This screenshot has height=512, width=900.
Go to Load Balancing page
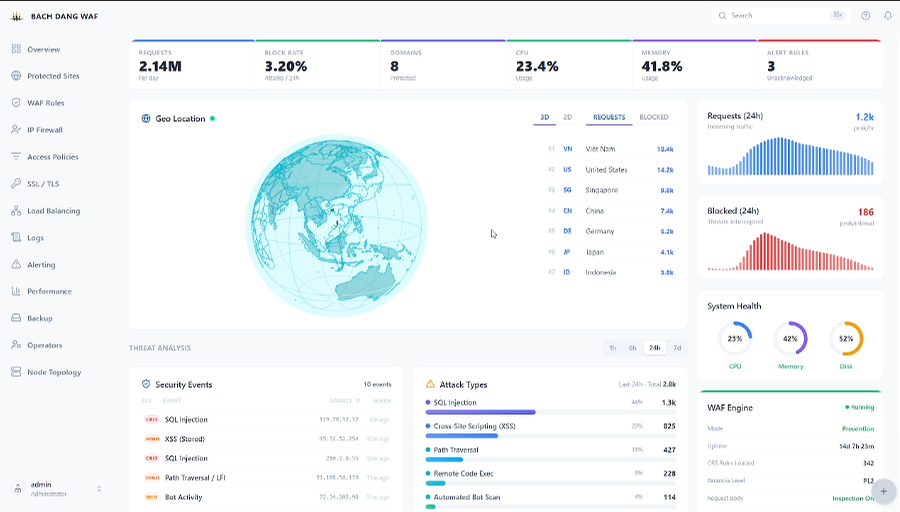click(x=54, y=211)
